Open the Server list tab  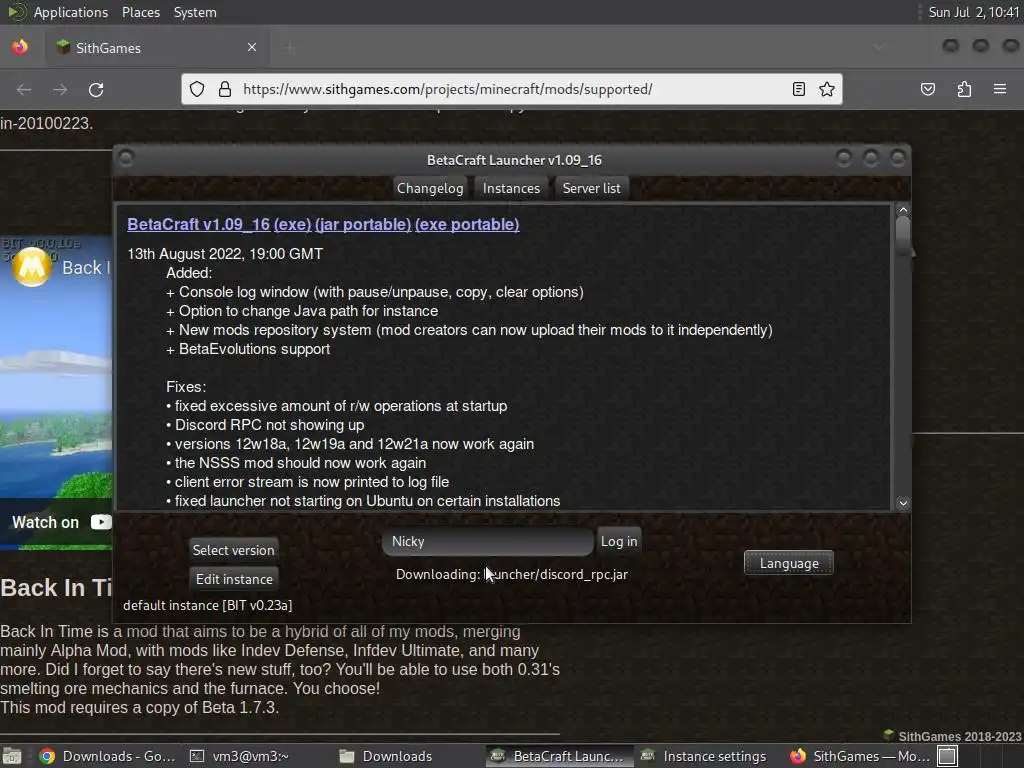tap(592, 188)
